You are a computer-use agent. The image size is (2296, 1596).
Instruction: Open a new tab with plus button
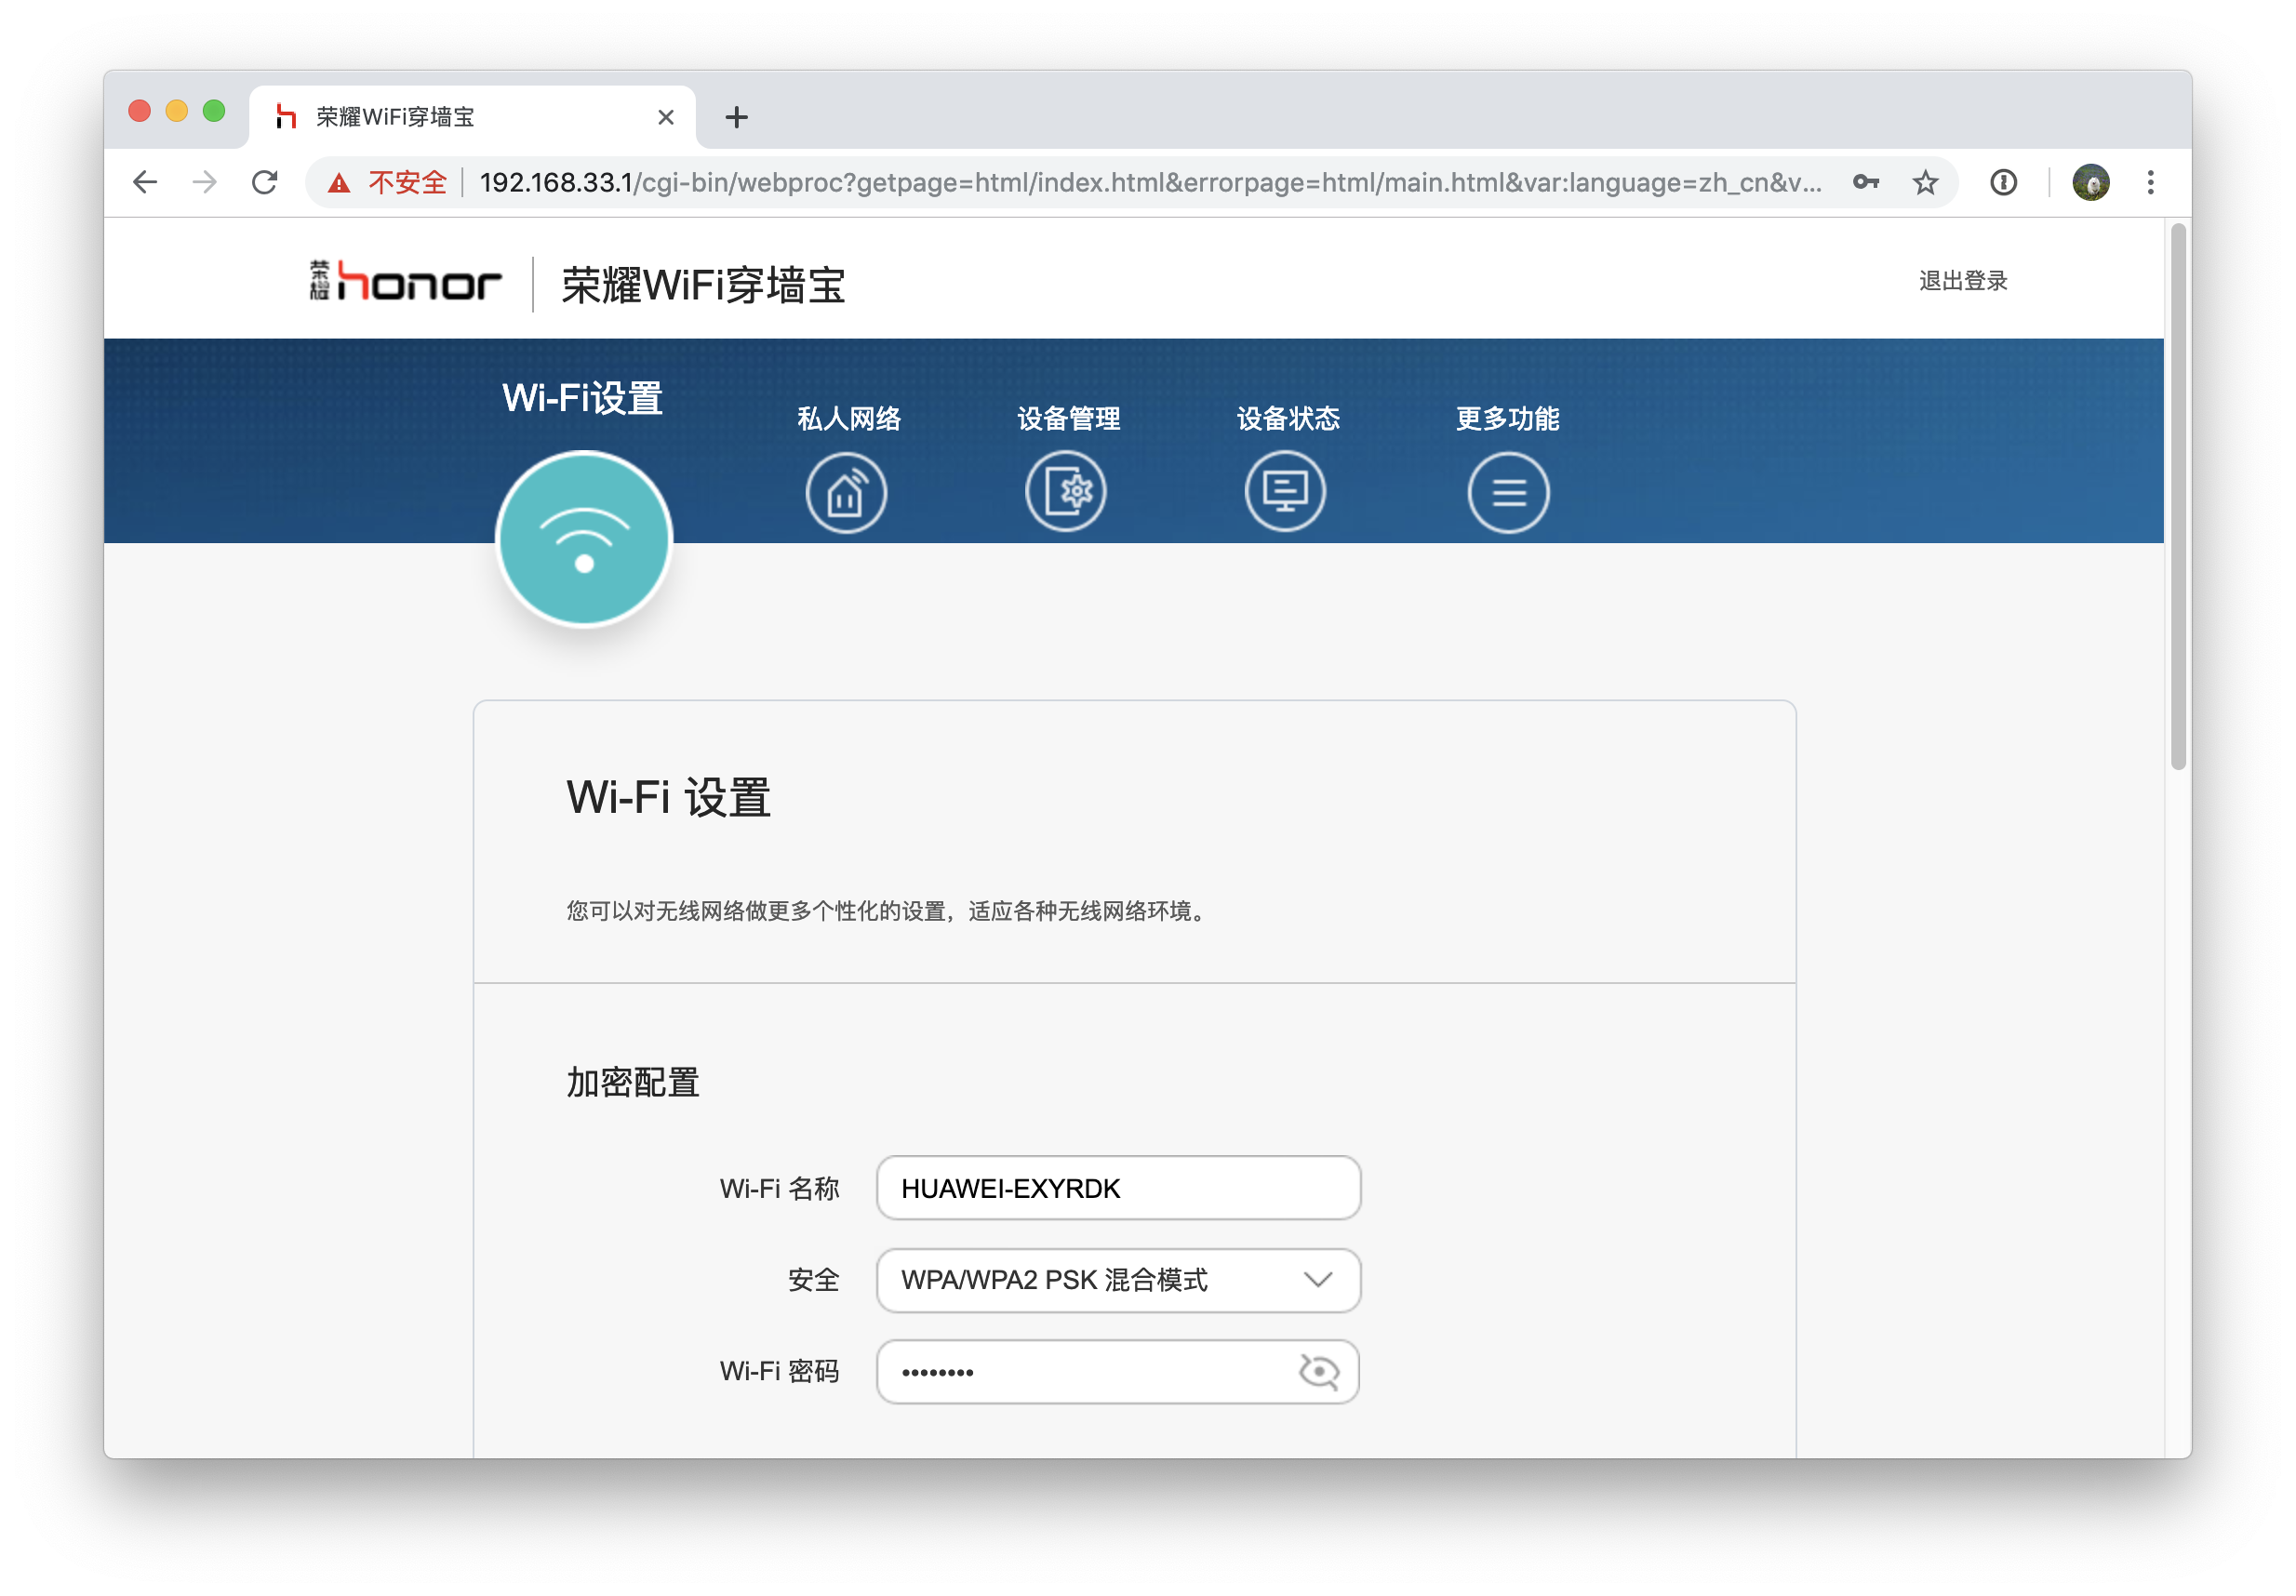click(736, 117)
